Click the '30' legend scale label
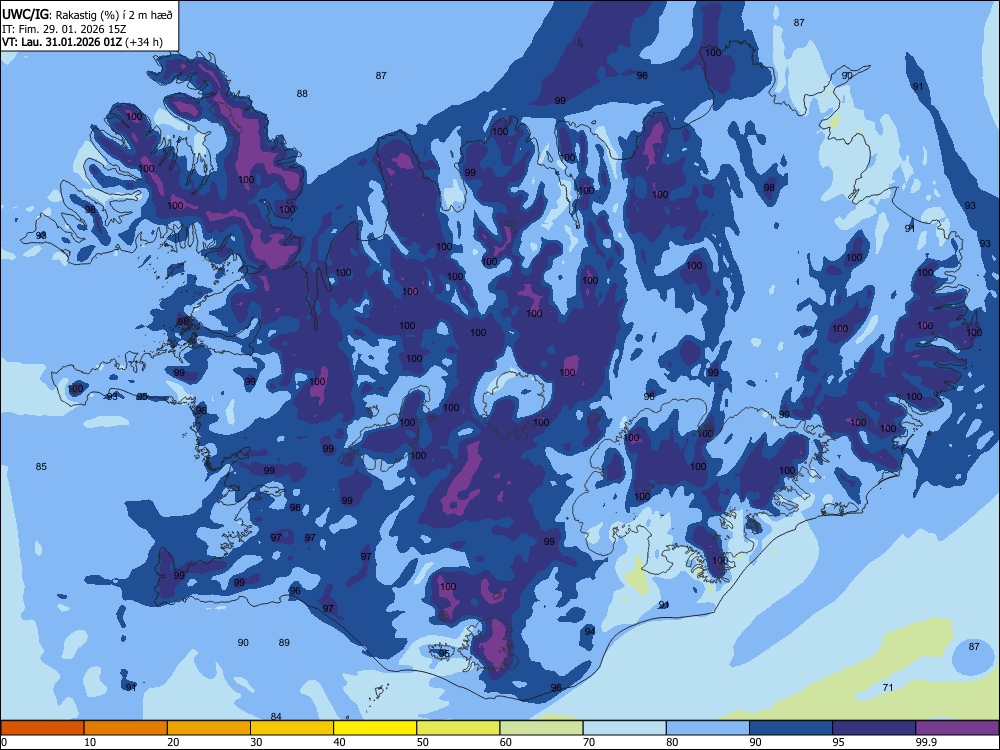The height and width of the screenshot is (750, 1000). [x=256, y=742]
